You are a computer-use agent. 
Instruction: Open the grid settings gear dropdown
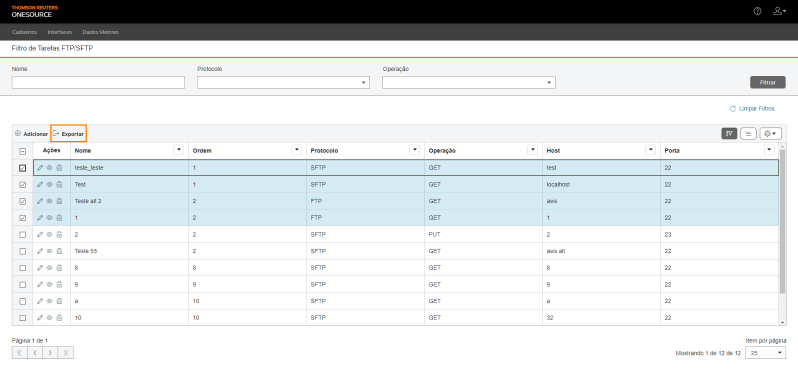point(771,133)
